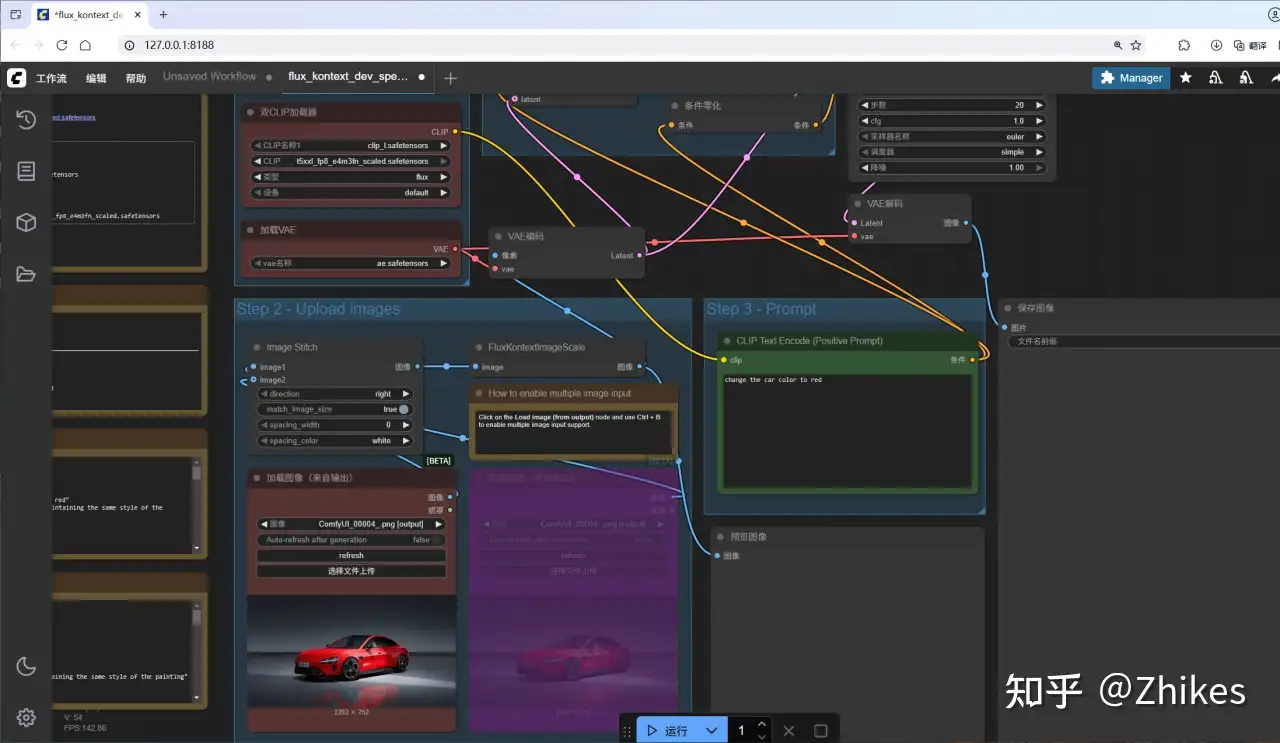
Task: Collapse the Image Stitch node via its dot
Action: (256, 348)
